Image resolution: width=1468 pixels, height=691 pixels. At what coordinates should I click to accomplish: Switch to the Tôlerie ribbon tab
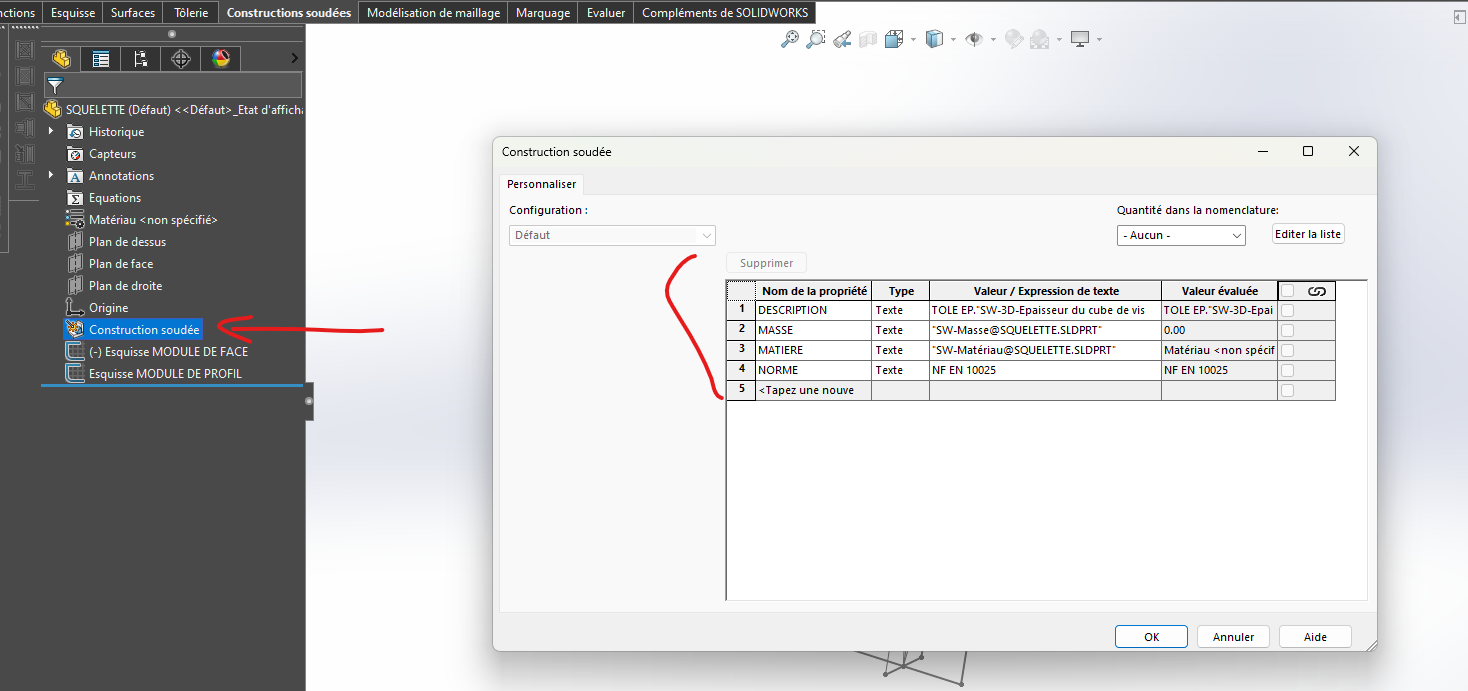click(x=191, y=13)
